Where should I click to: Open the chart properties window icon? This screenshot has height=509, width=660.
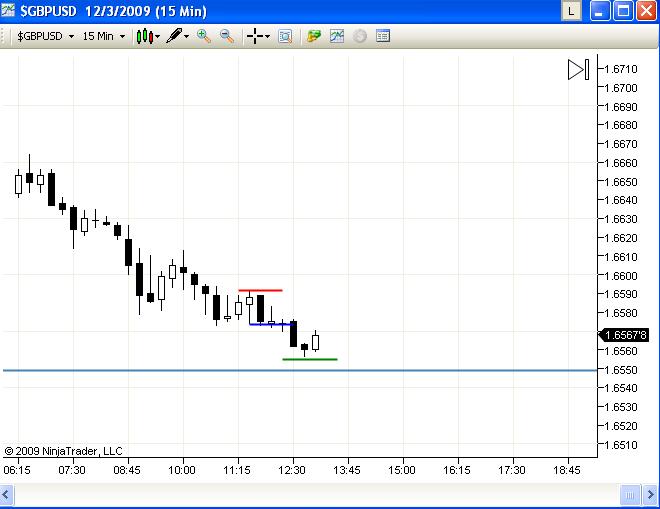[x=383, y=36]
